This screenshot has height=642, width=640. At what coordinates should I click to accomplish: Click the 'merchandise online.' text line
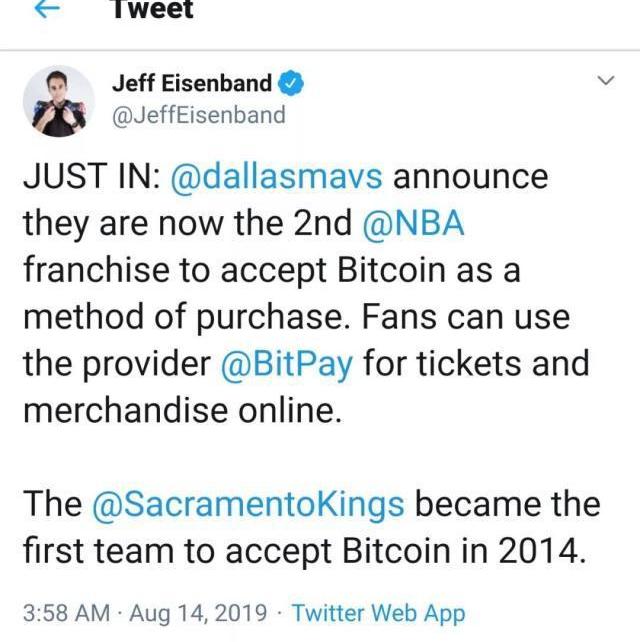coord(183,410)
